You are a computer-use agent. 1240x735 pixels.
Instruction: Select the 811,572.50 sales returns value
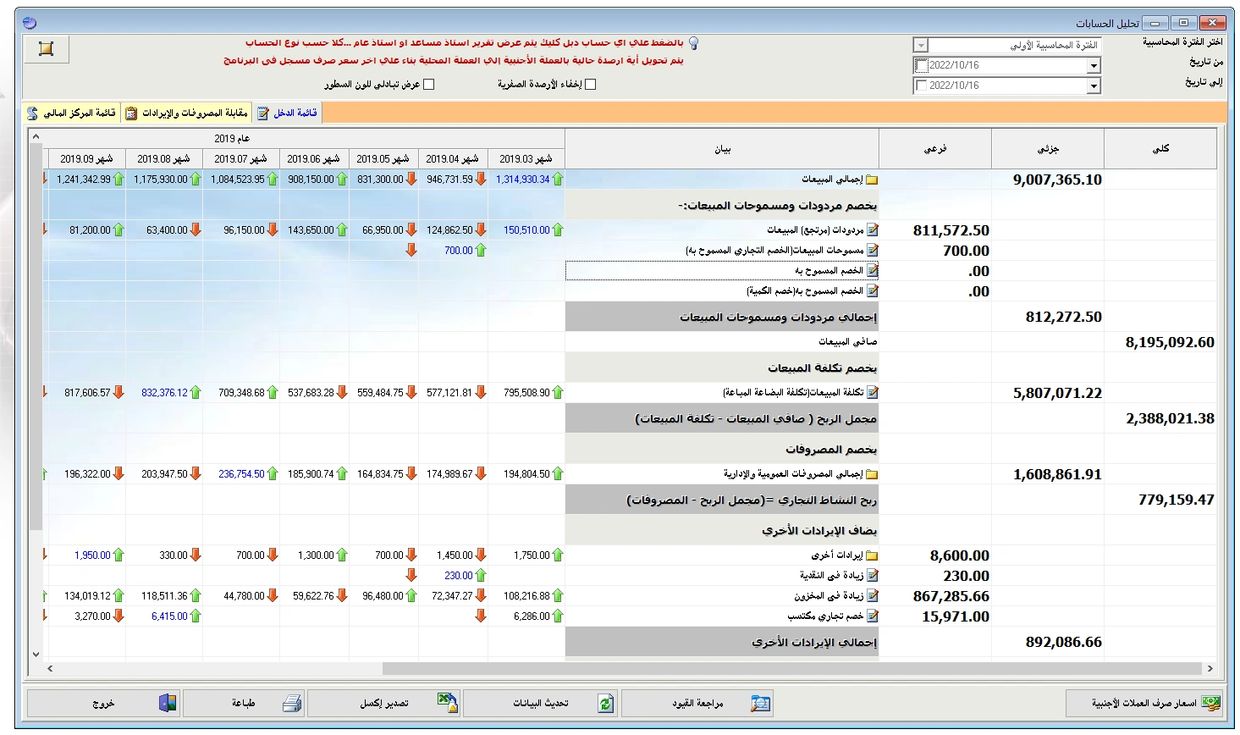951,230
